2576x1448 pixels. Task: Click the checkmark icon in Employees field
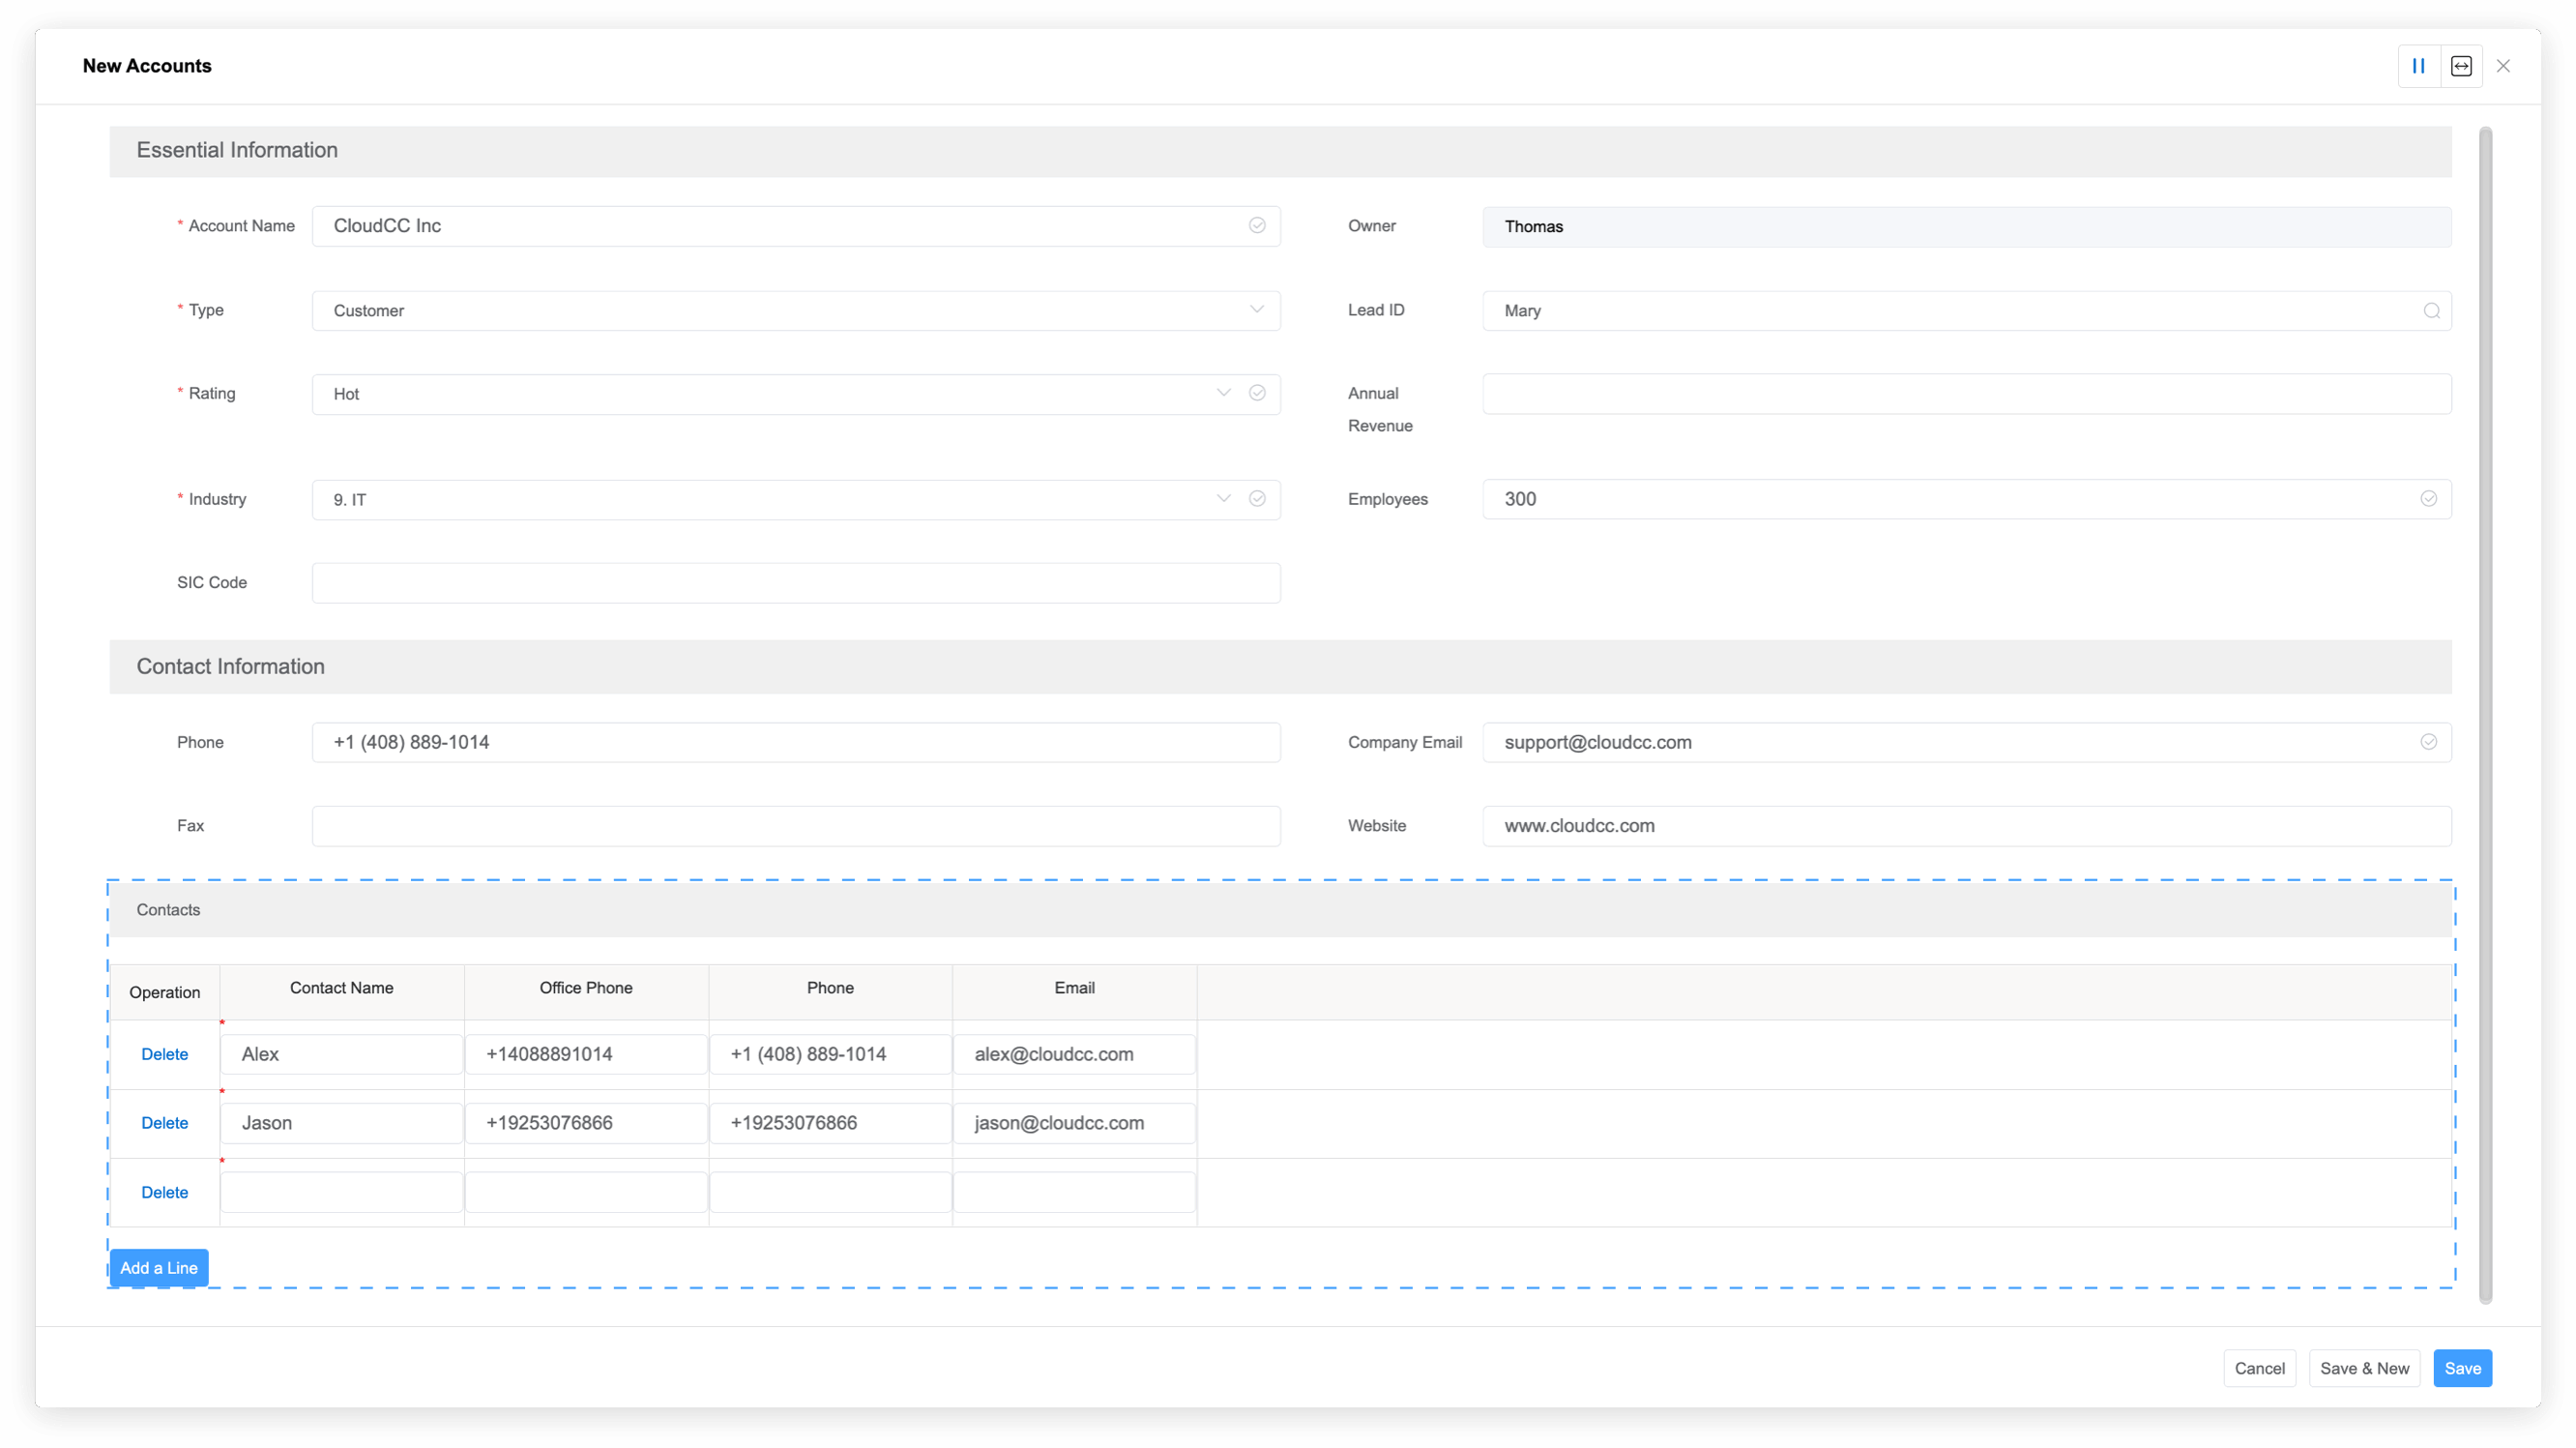2428,499
